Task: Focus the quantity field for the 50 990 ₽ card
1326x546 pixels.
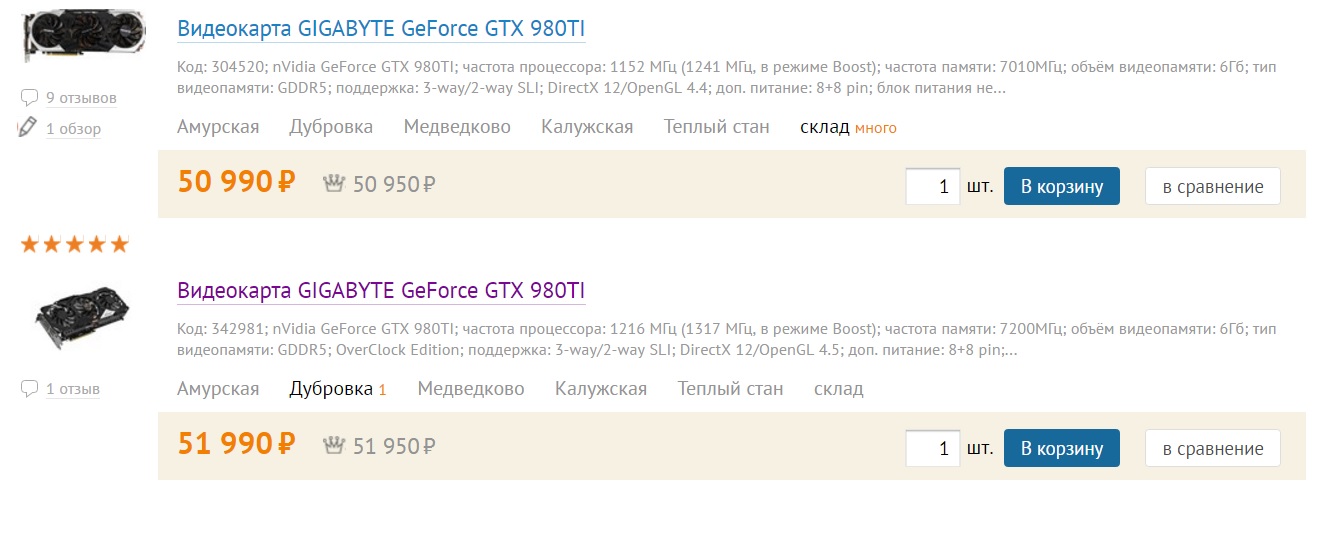Action: [932, 186]
